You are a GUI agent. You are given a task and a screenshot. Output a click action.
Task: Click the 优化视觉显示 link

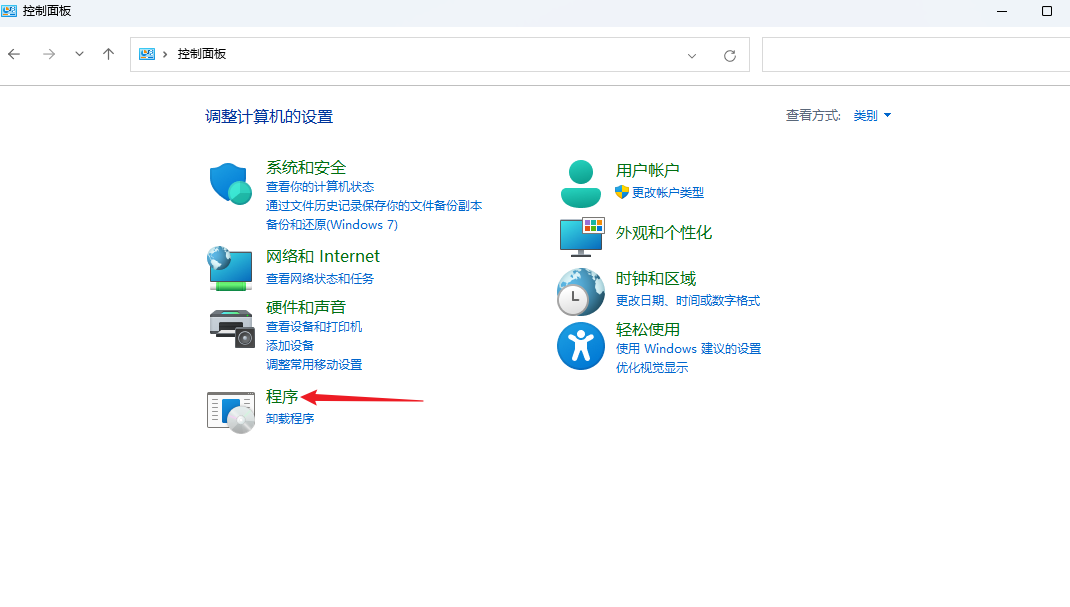click(652, 368)
